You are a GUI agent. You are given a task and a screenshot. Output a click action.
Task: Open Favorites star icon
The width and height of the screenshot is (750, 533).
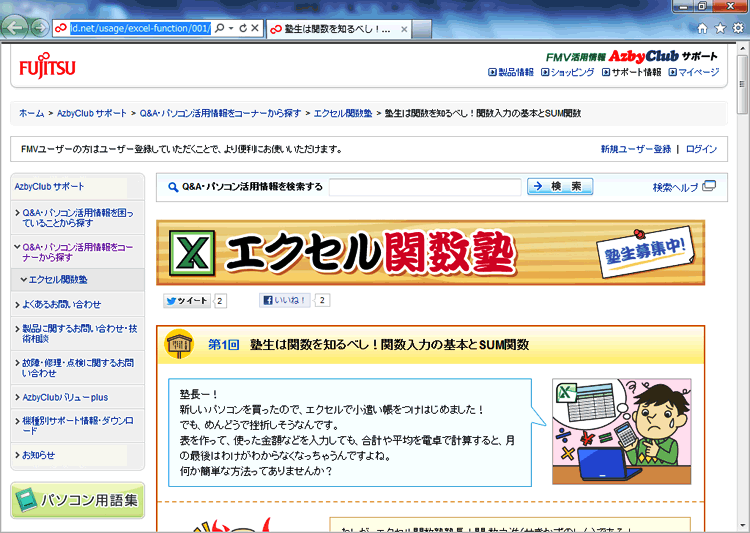click(x=720, y=28)
